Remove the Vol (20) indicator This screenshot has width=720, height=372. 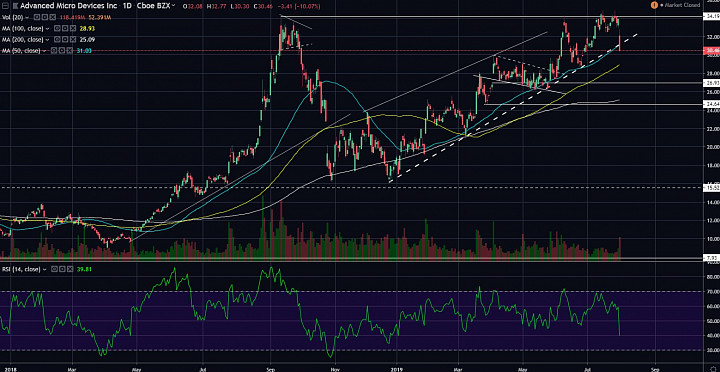point(53,17)
